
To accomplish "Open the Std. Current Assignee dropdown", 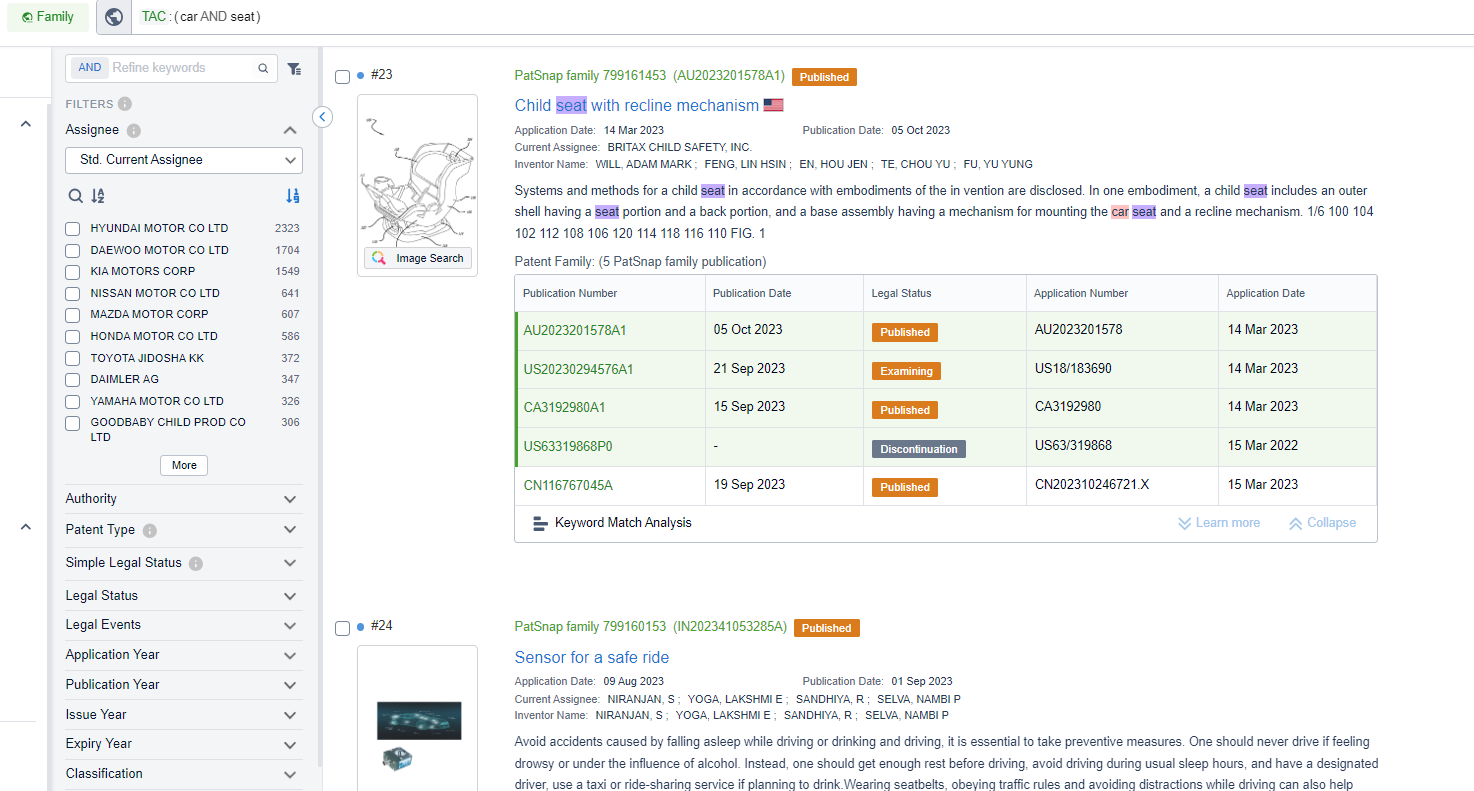I will pyautogui.click(x=184, y=160).
